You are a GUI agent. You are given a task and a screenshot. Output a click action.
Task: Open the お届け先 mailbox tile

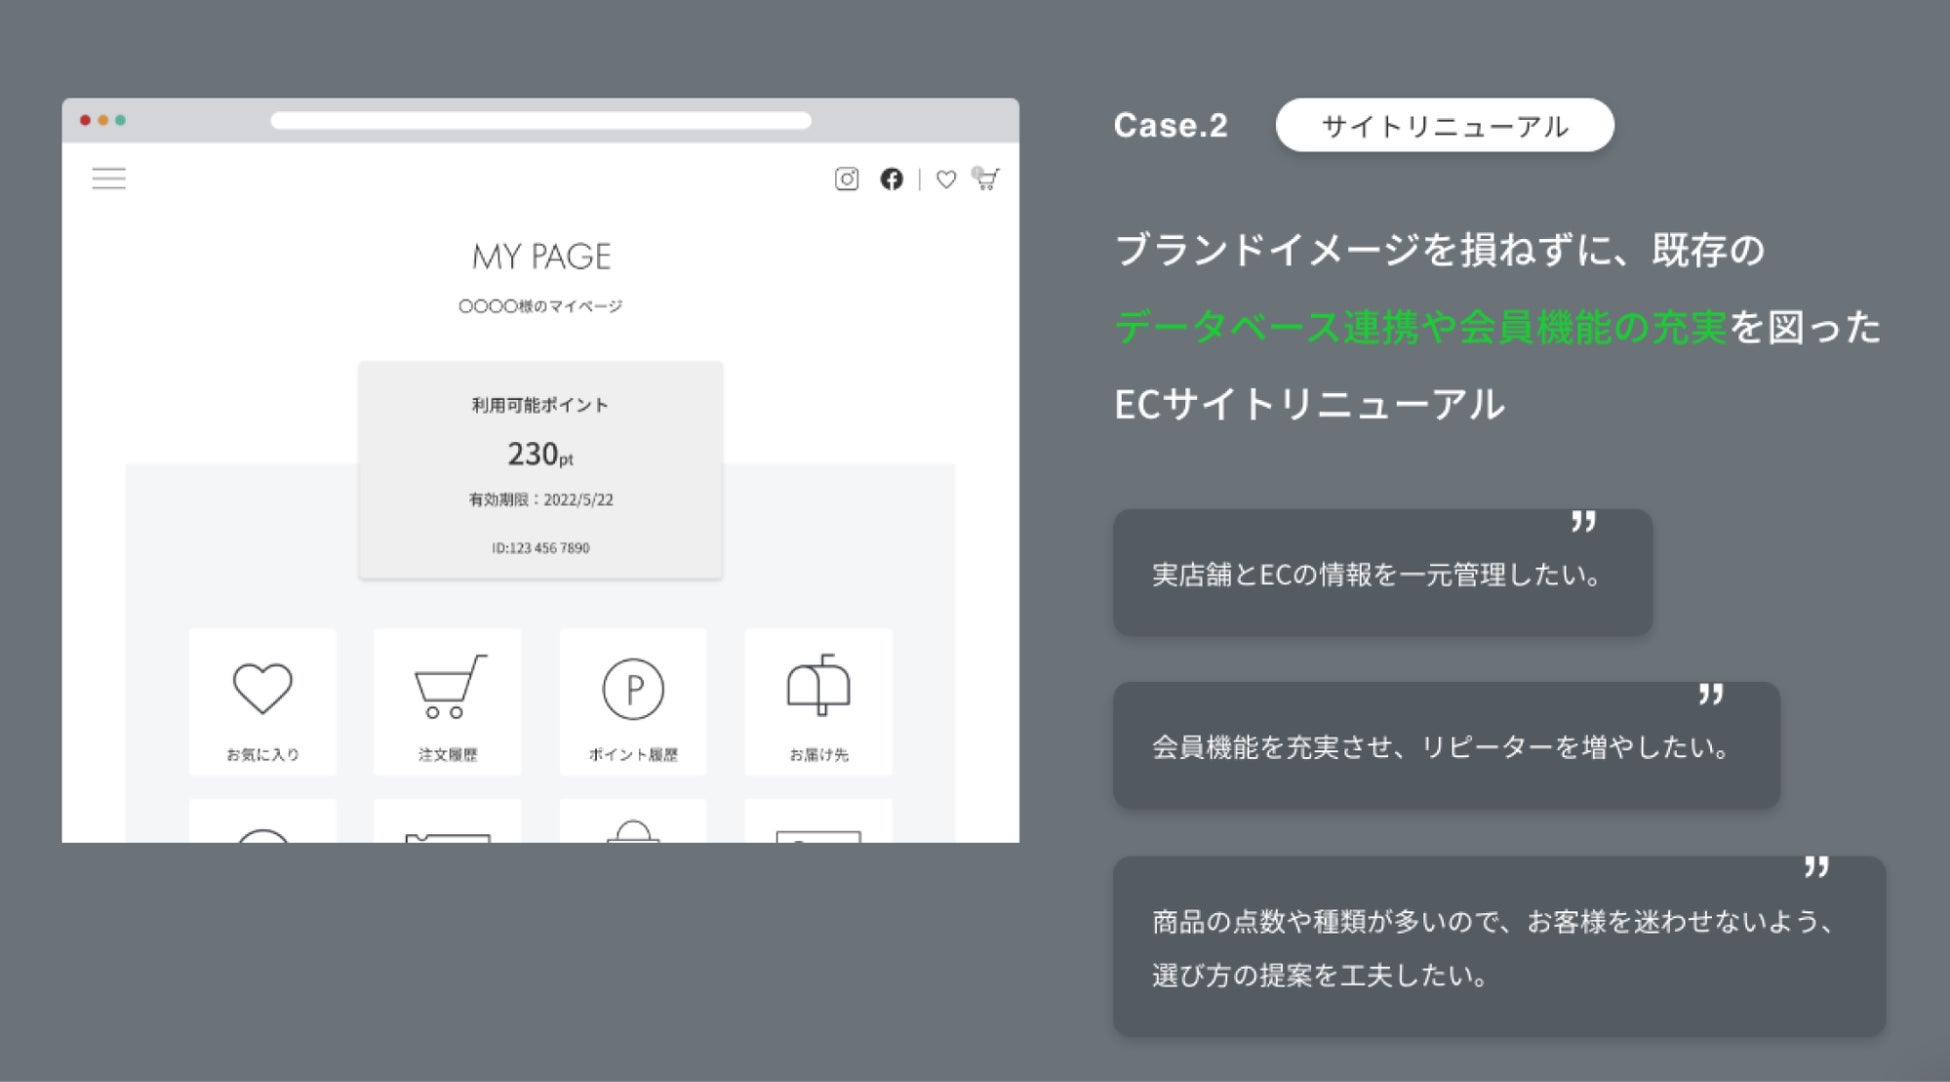click(818, 702)
